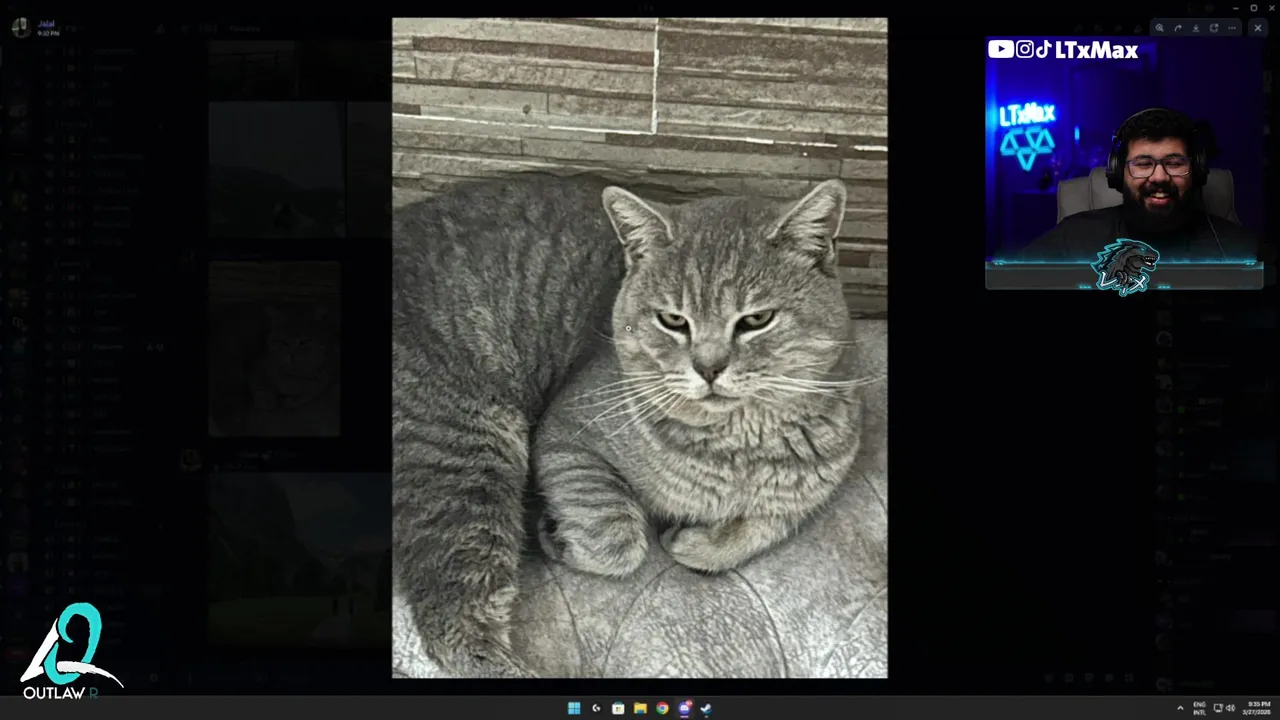
Task: Open image in browser using the external-link icon
Action: 1214,28
